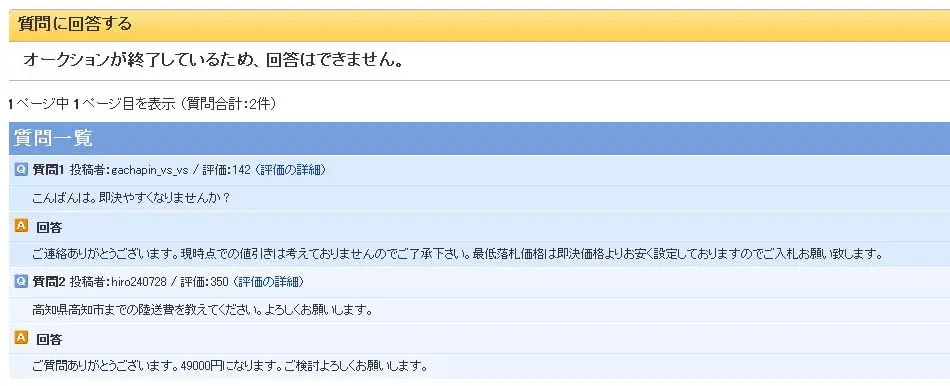Click answer mentioning 49000円になります

click(x=230, y=366)
